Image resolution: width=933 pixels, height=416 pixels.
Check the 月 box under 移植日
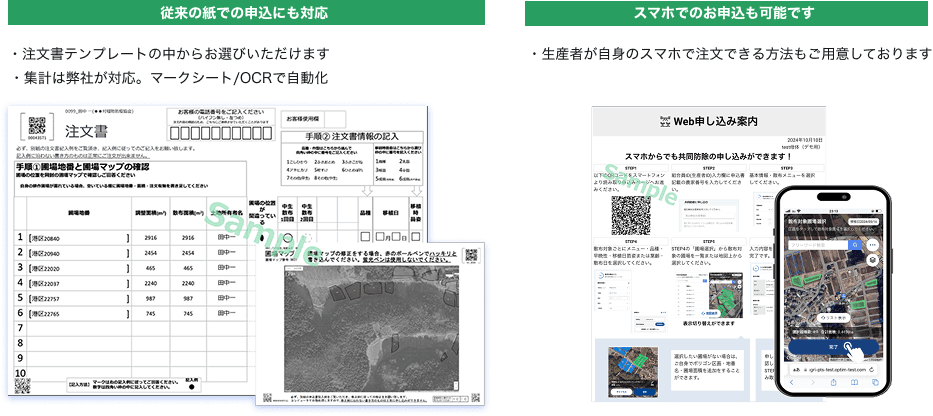pyautogui.click(x=381, y=237)
